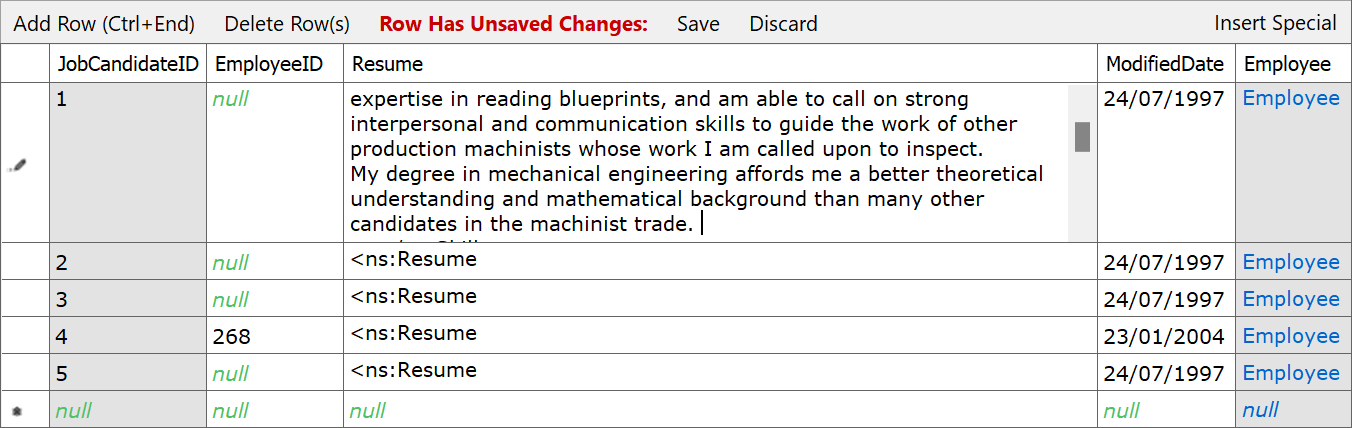Open the Employee link for row 4
This screenshot has height=428, width=1352.
[x=1291, y=336]
